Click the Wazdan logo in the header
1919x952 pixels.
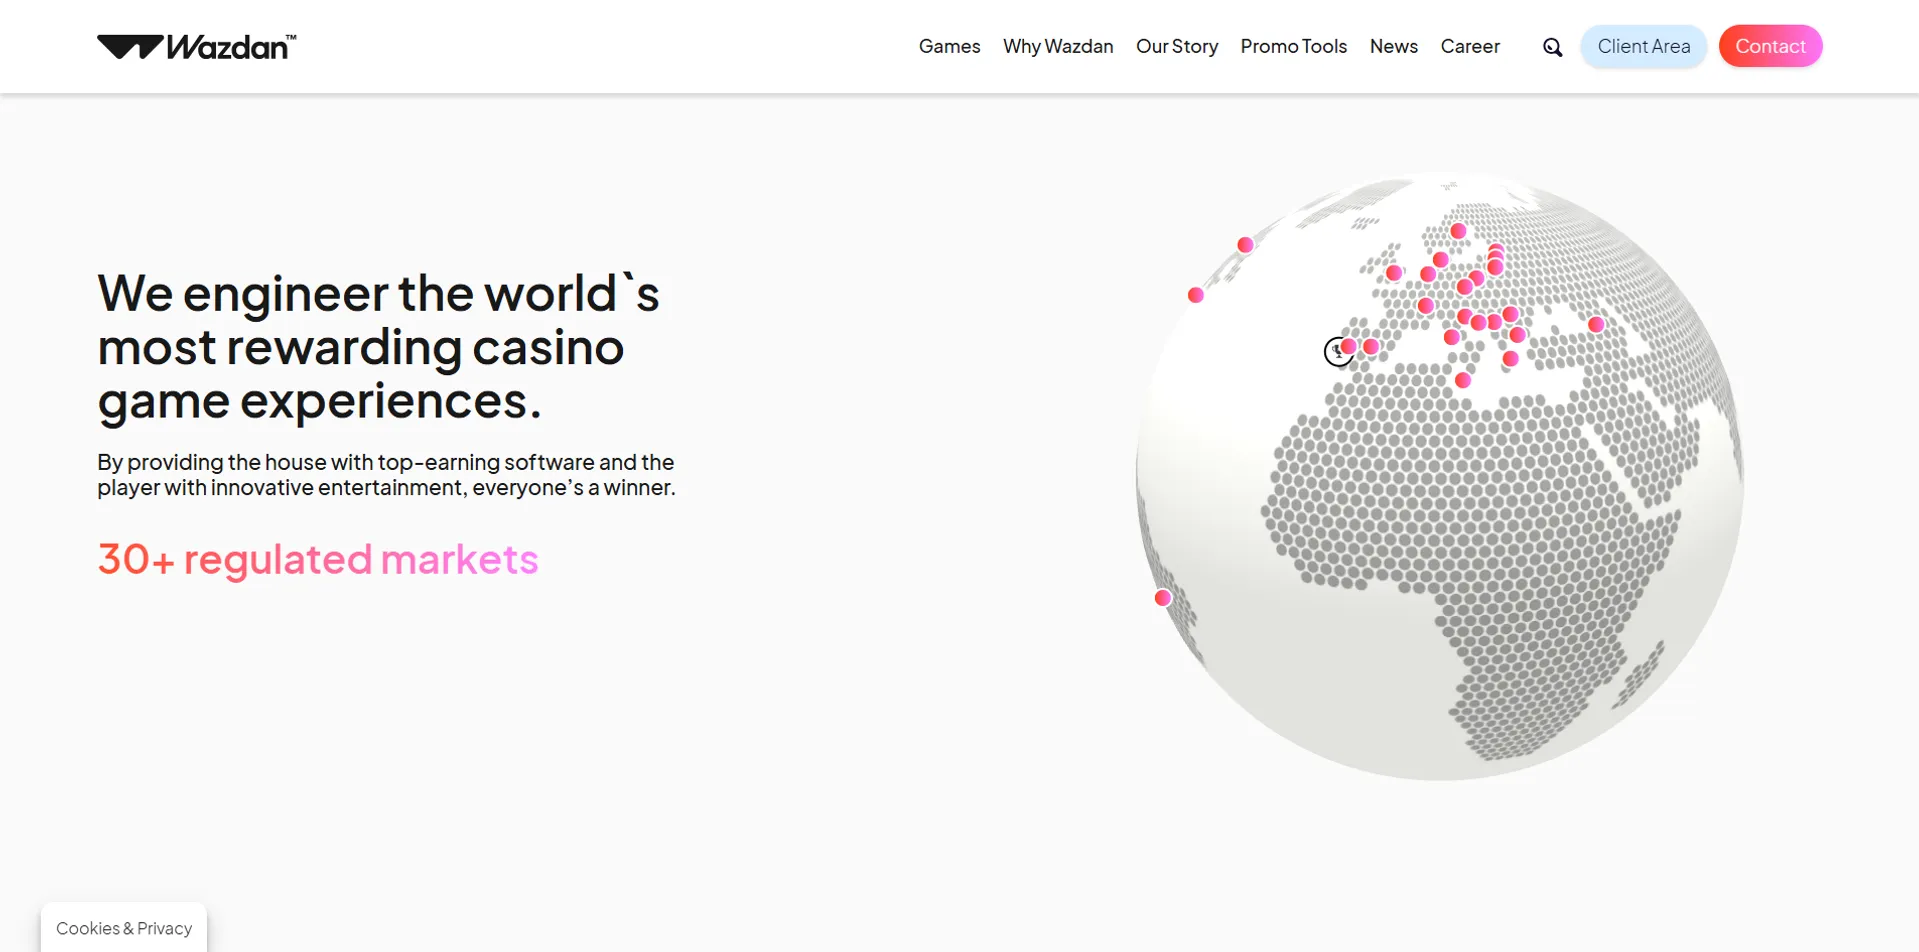tap(196, 47)
